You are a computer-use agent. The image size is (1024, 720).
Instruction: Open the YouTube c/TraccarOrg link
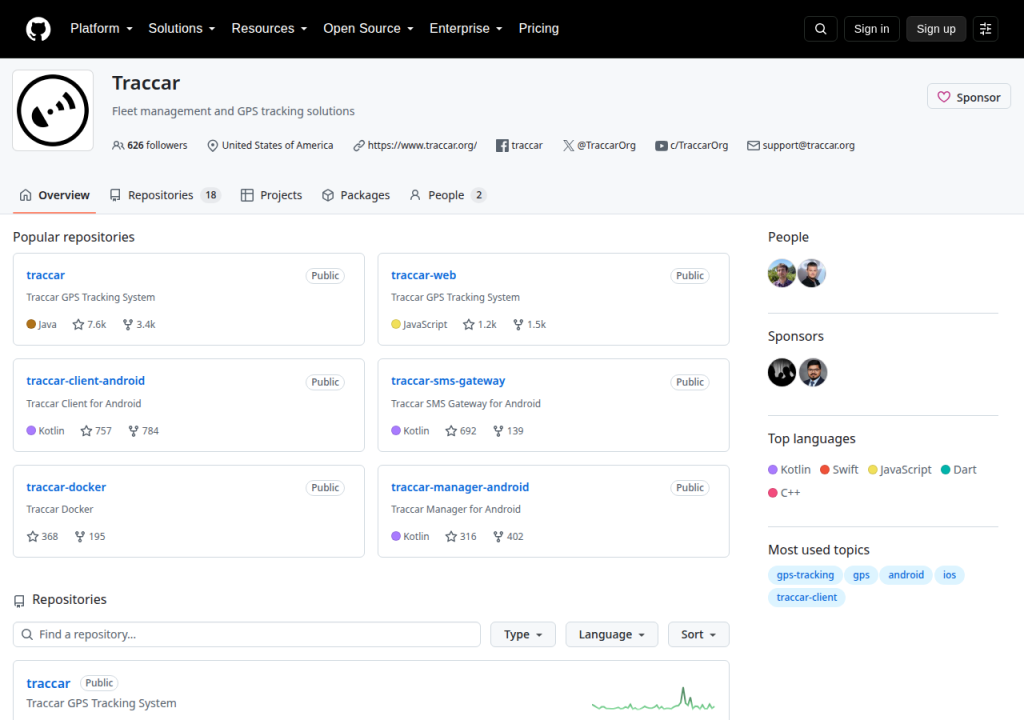(x=699, y=145)
